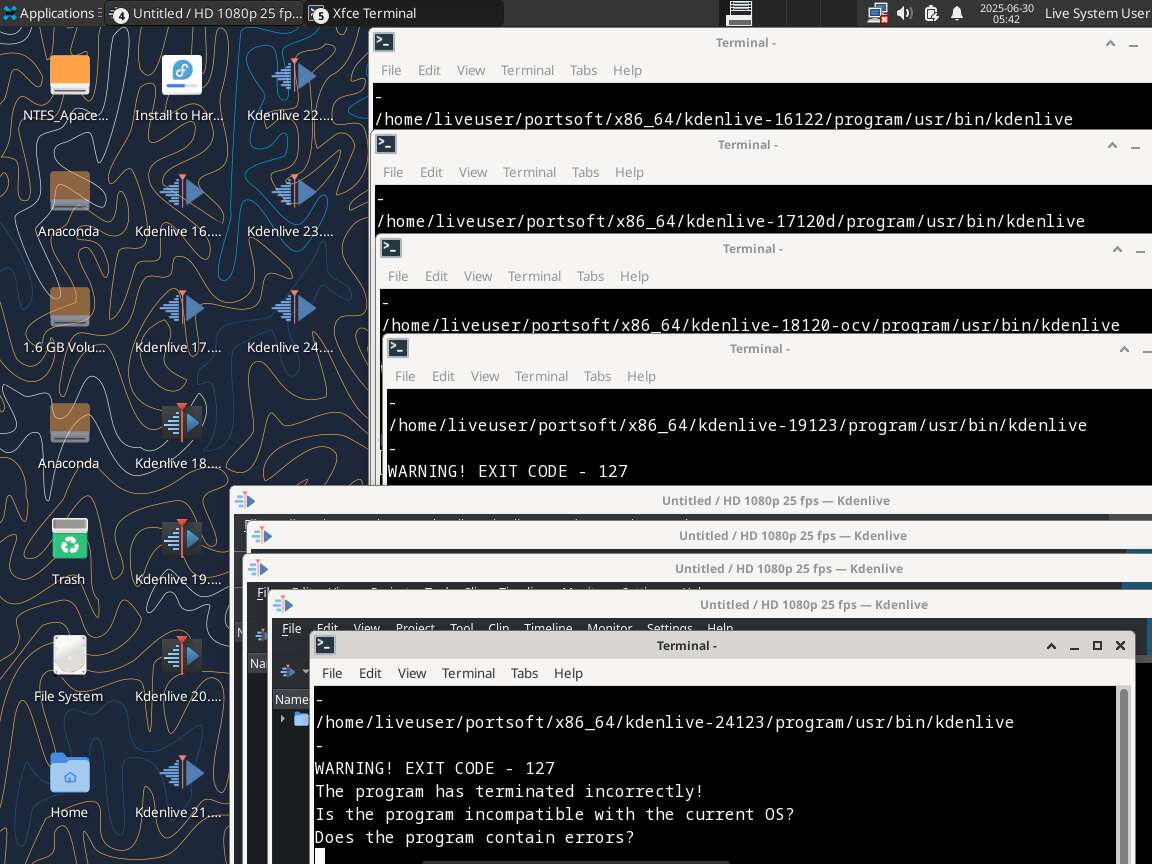
Task: Click the Kdenlive logo icon in the bin toolbar
Action: [288, 671]
